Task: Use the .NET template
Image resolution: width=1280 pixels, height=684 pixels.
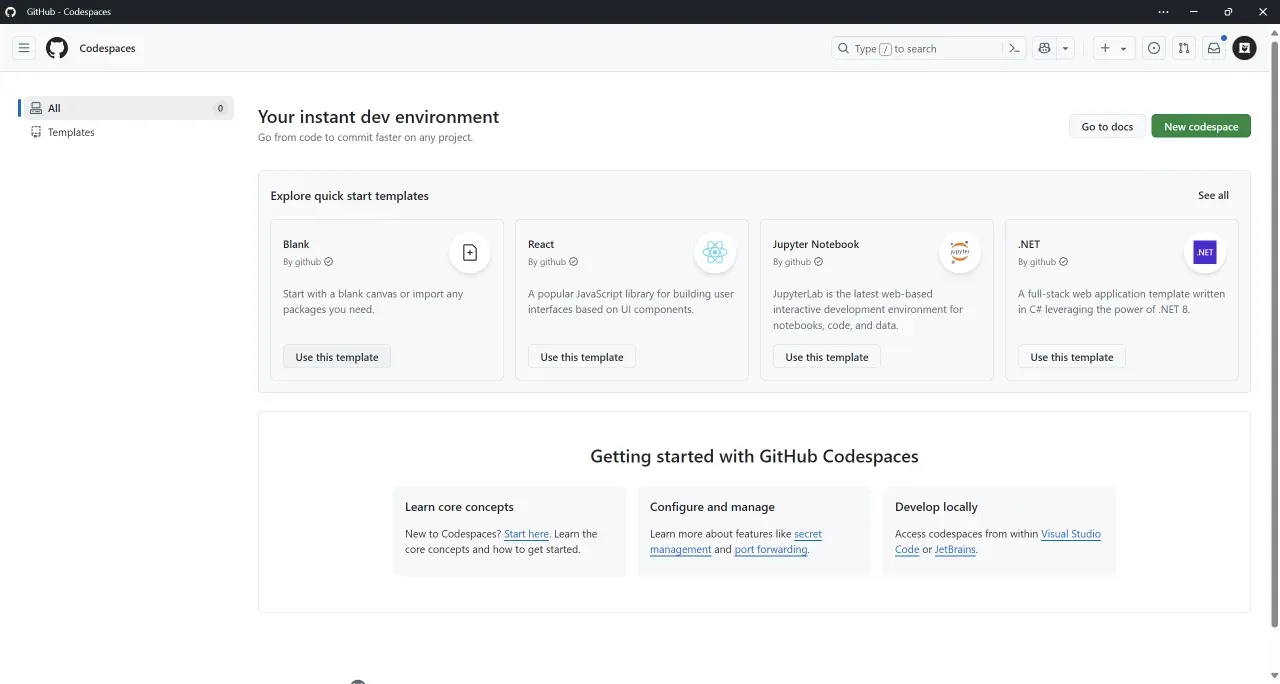Action: pyautogui.click(x=1072, y=357)
